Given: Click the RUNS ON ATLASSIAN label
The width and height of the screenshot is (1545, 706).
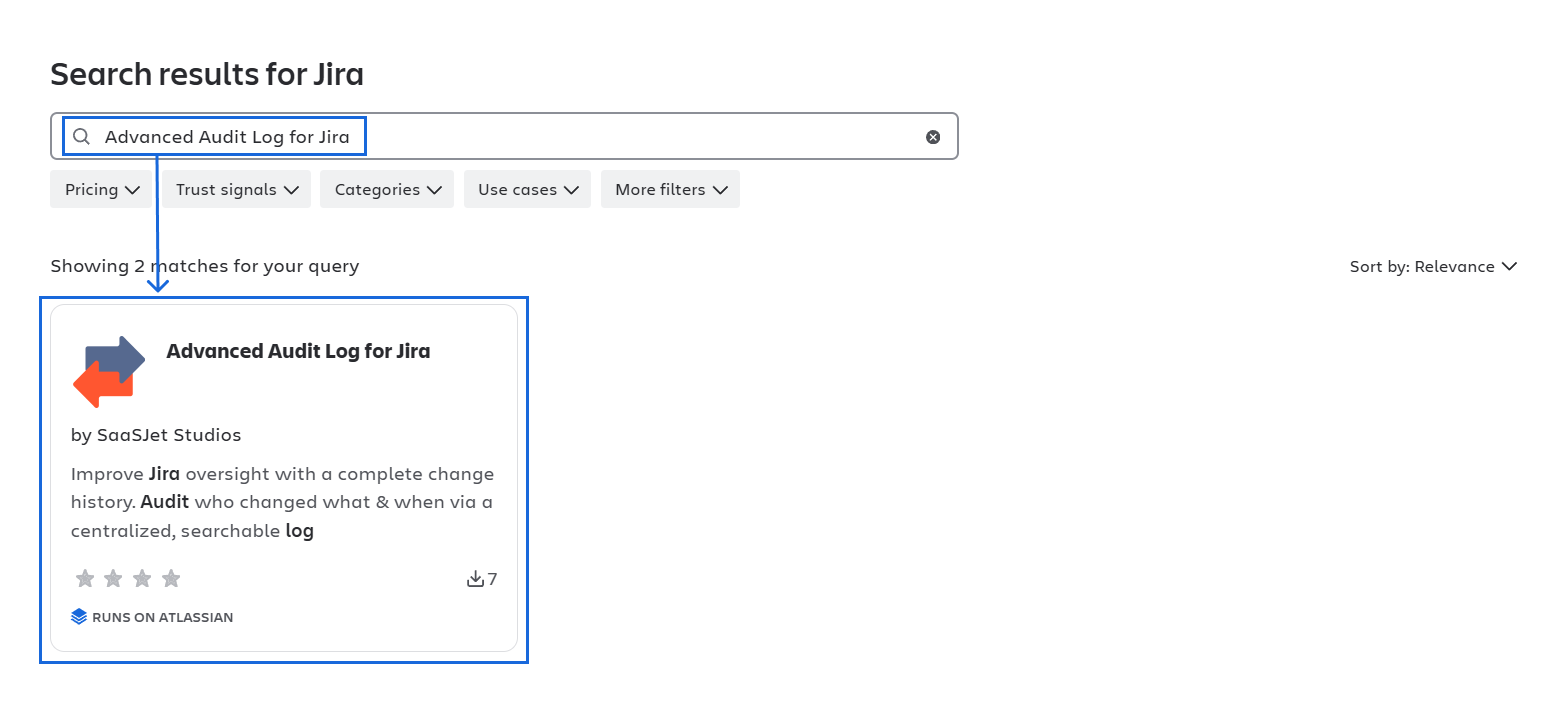Looking at the screenshot, I should [162, 617].
